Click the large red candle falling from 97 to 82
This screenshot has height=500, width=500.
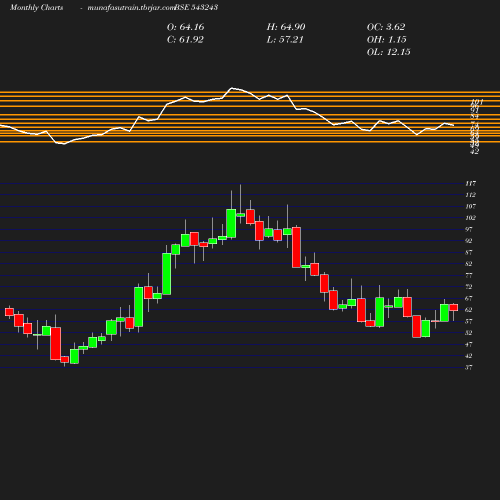(296, 247)
